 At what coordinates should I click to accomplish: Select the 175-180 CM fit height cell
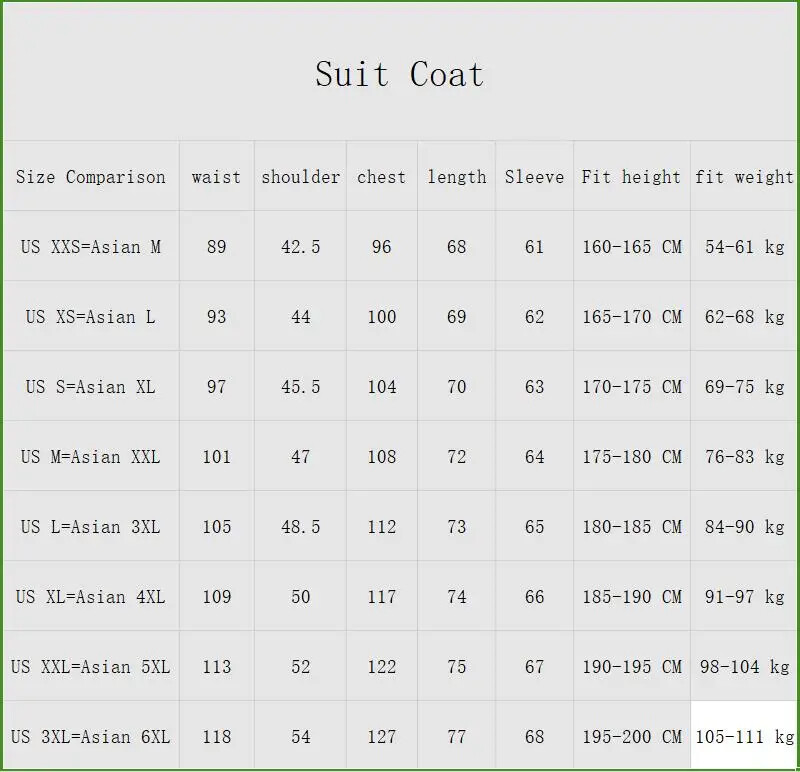(631, 457)
